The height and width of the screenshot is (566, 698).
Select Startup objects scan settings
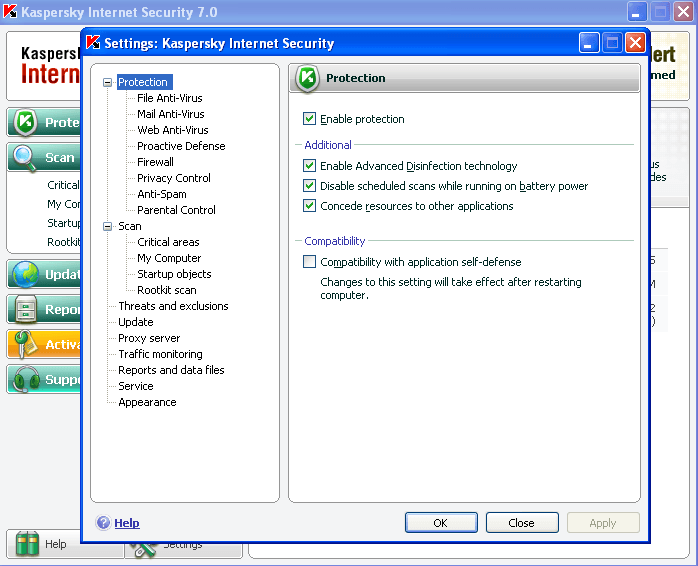174,274
